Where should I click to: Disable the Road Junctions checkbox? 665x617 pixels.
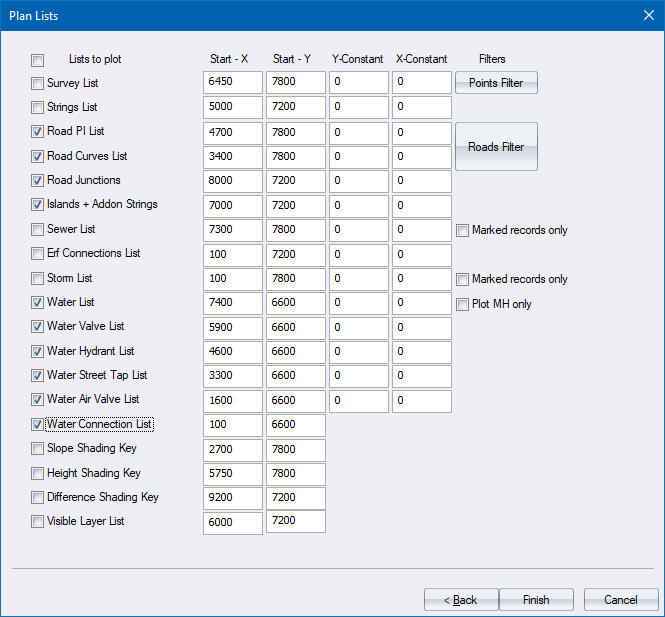[38, 181]
